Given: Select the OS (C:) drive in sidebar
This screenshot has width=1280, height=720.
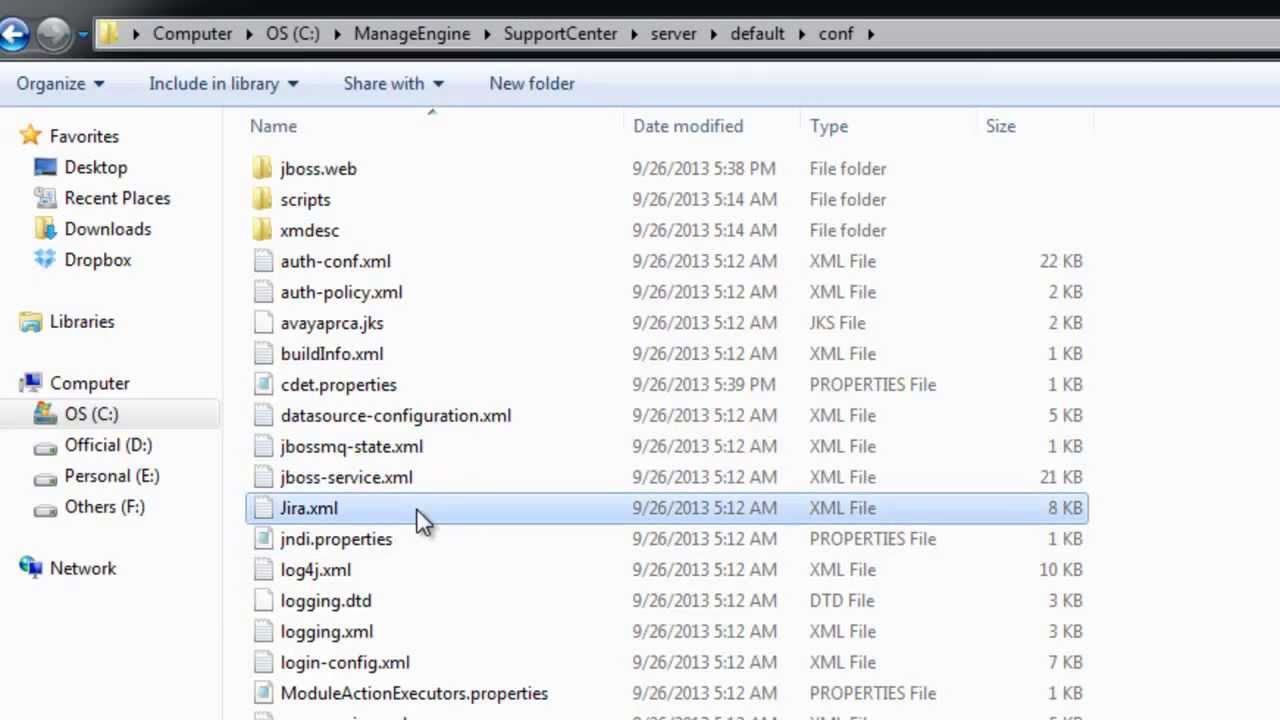Looking at the screenshot, I should (x=91, y=414).
